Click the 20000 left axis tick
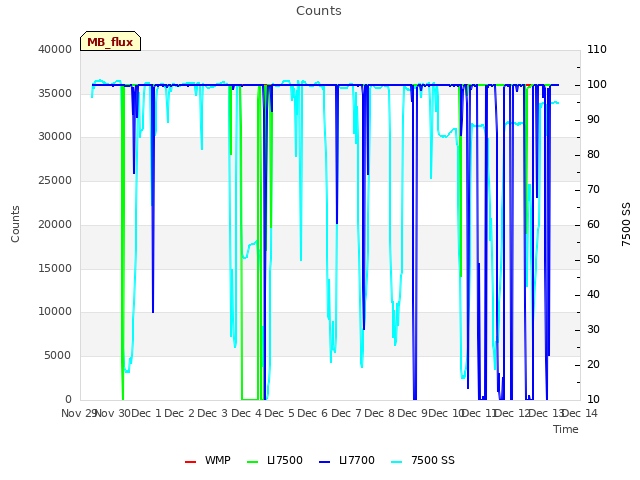The height and width of the screenshot is (480, 640). click(x=55, y=224)
